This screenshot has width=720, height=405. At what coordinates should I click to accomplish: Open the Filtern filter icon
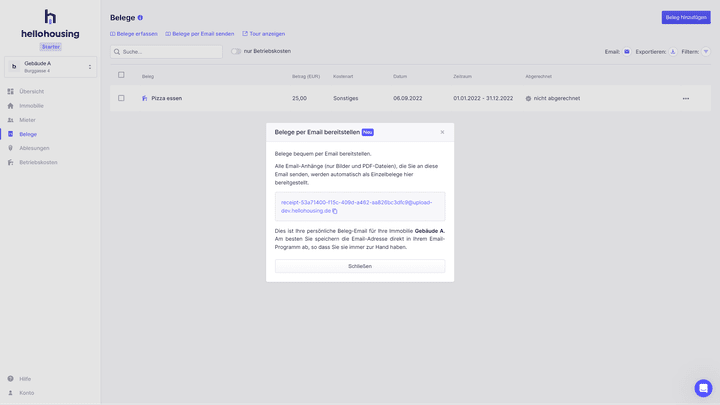pyautogui.click(x=706, y=51)
